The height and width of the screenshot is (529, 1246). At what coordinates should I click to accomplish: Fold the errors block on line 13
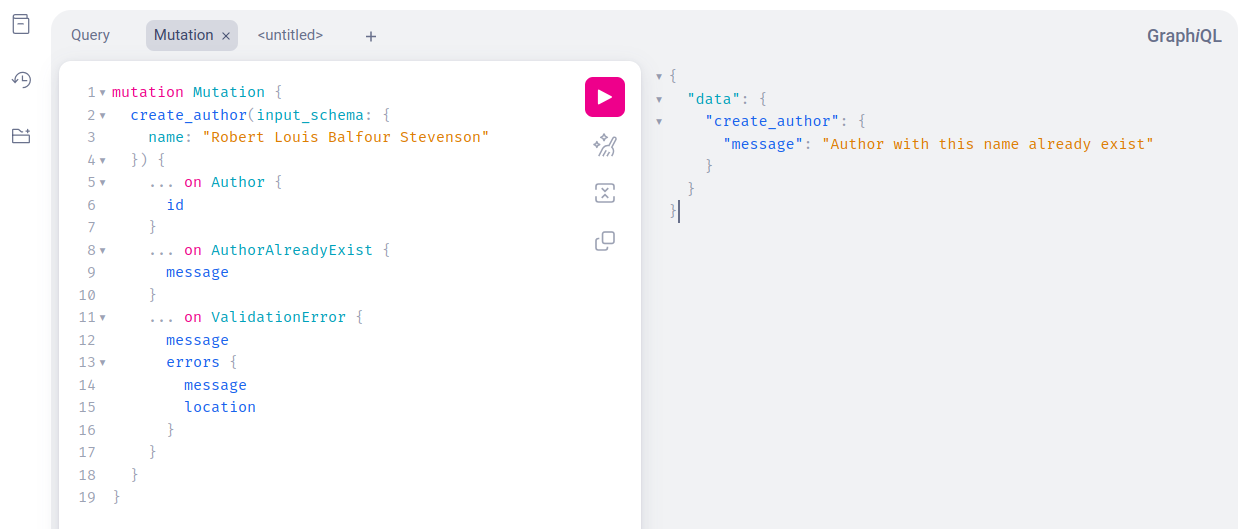(x=103, y=362)
